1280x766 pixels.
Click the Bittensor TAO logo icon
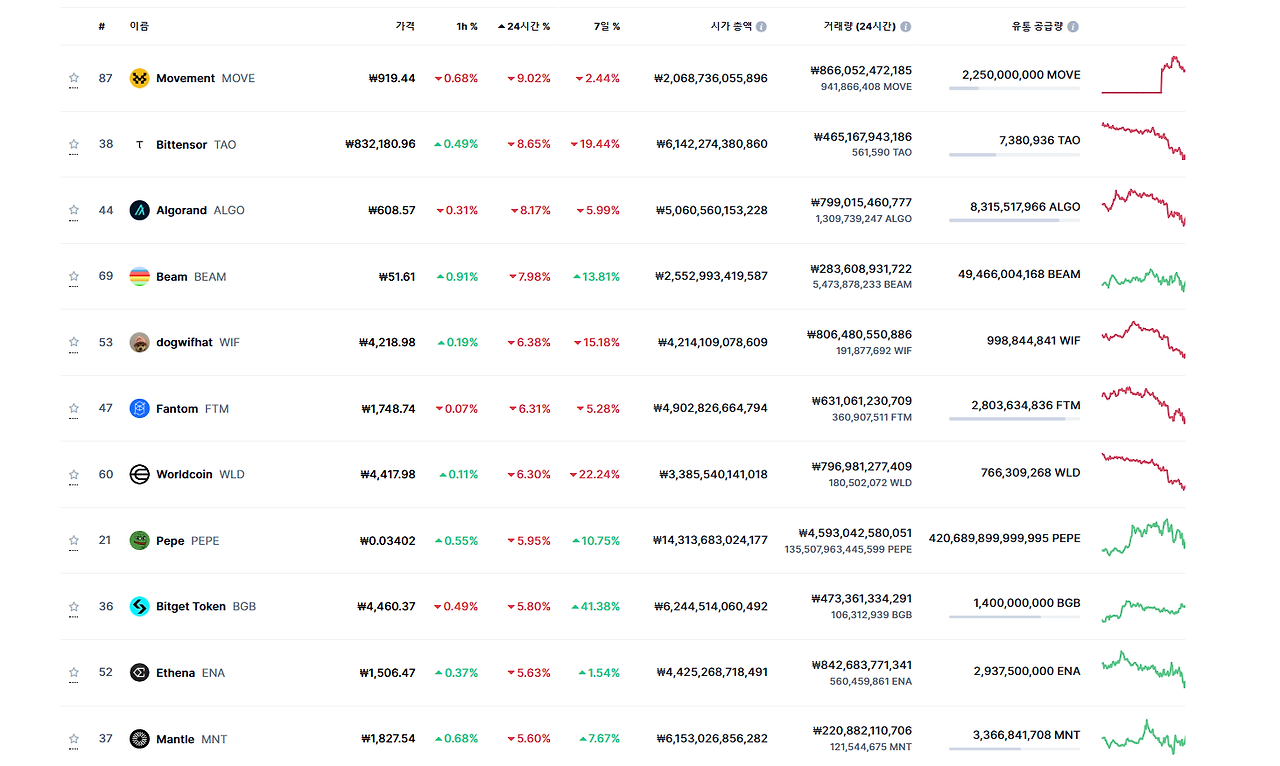click(x=139, y=144)
